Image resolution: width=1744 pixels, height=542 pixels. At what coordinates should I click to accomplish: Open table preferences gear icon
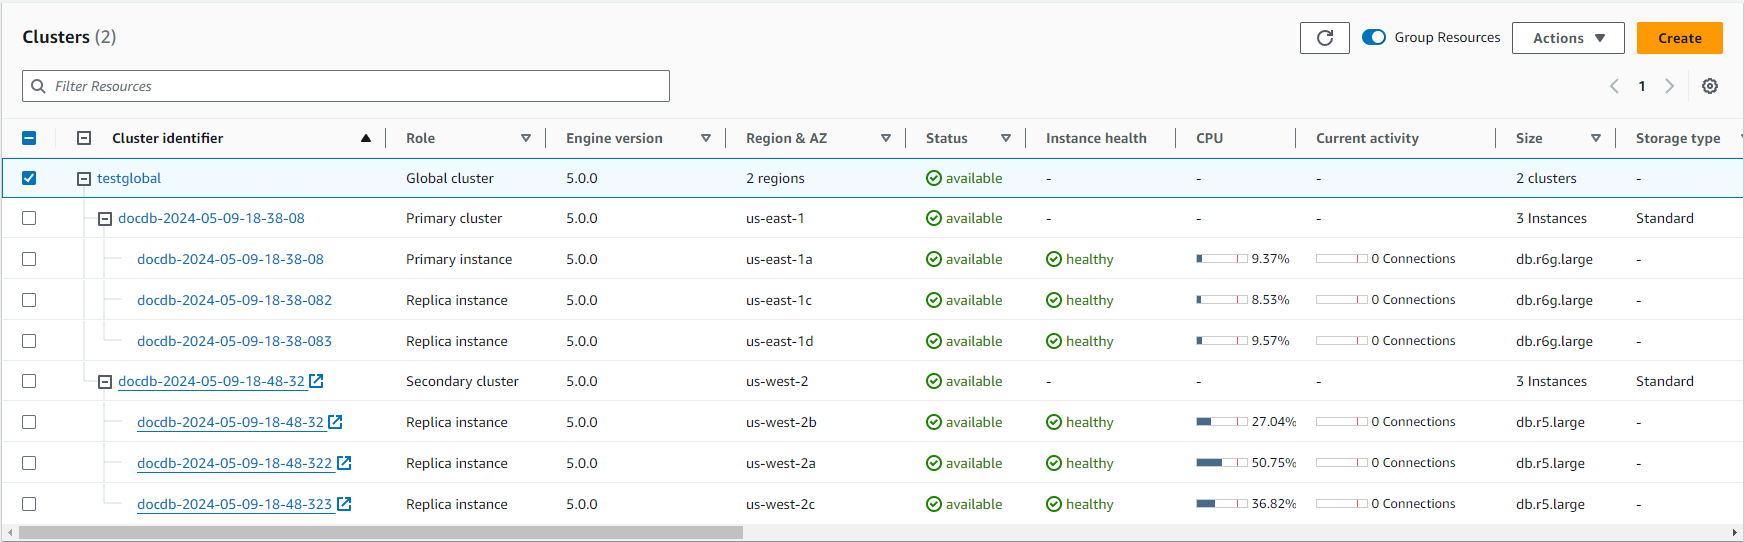(x=1710, y=86)
